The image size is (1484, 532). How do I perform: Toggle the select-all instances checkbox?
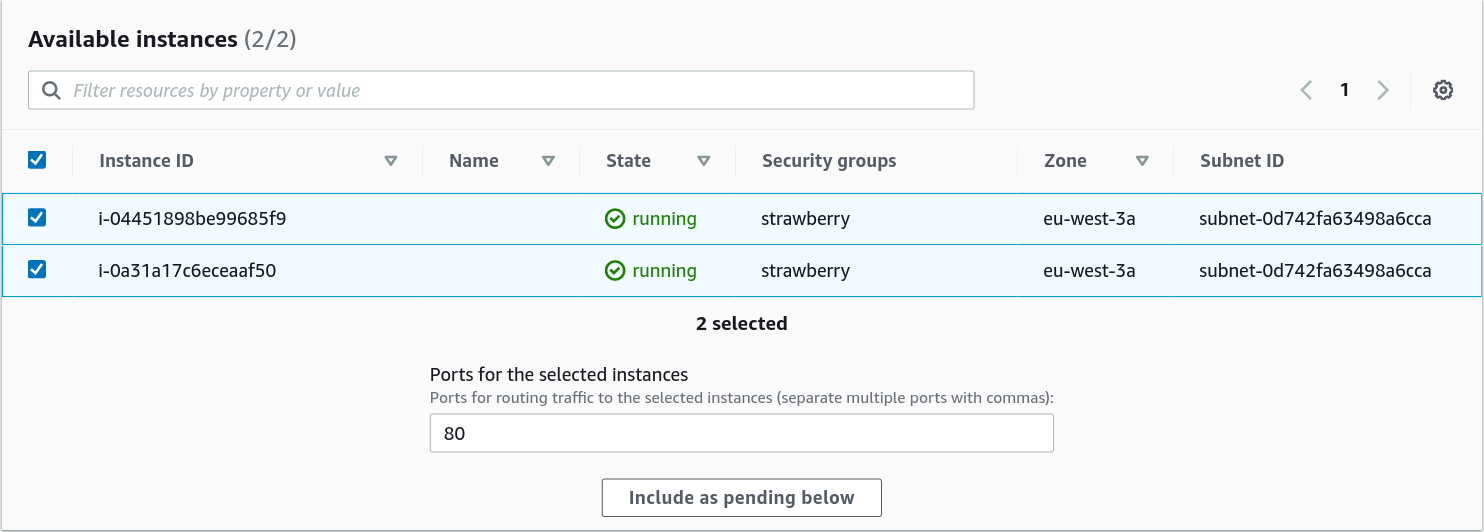37,160
